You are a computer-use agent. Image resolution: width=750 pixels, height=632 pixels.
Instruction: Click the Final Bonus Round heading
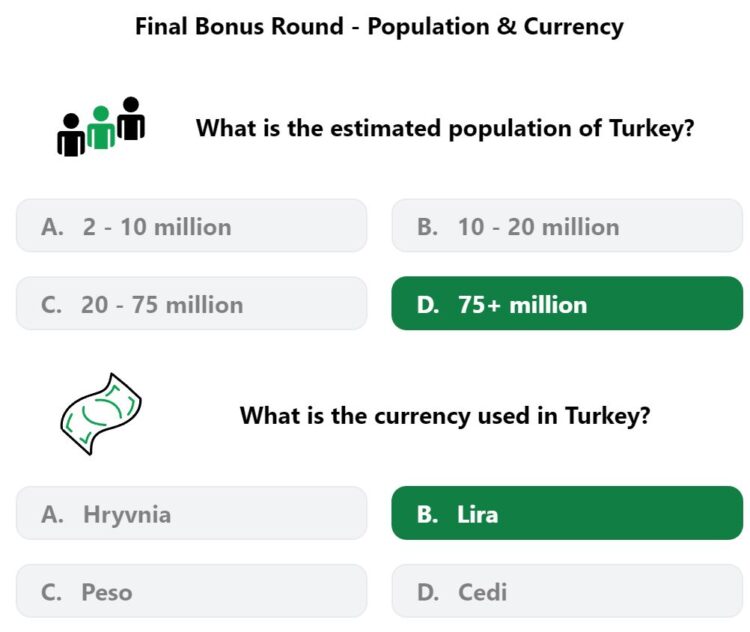point(379,26)
